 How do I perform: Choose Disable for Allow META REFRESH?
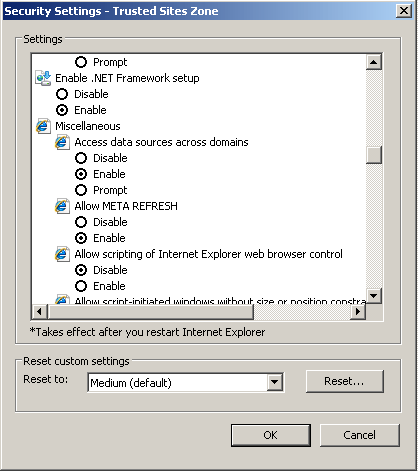pyautogui.click(x=81, y=222)
